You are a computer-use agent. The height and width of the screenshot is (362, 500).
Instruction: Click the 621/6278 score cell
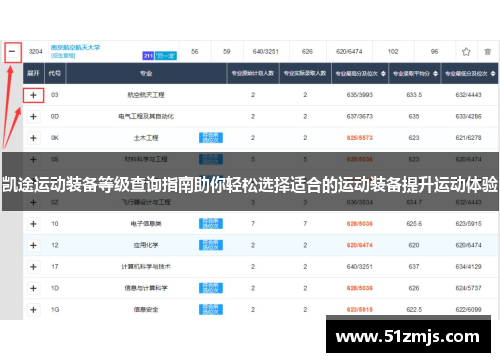click(x=469, y=138)
